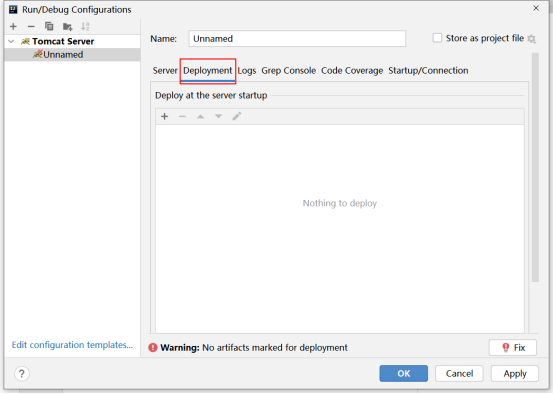The height and width of the screenshot is (394, 553).
Task: Open the Deployment tab
Action: pos(208,71)
